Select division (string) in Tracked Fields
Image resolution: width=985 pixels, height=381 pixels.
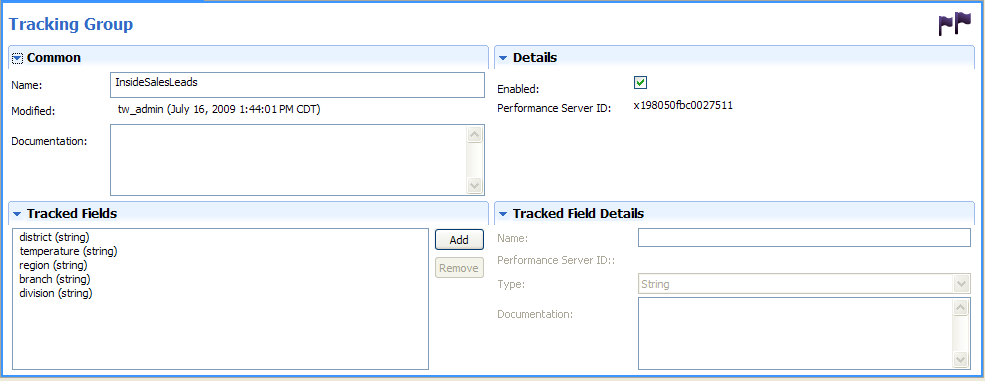pos(56,293)
